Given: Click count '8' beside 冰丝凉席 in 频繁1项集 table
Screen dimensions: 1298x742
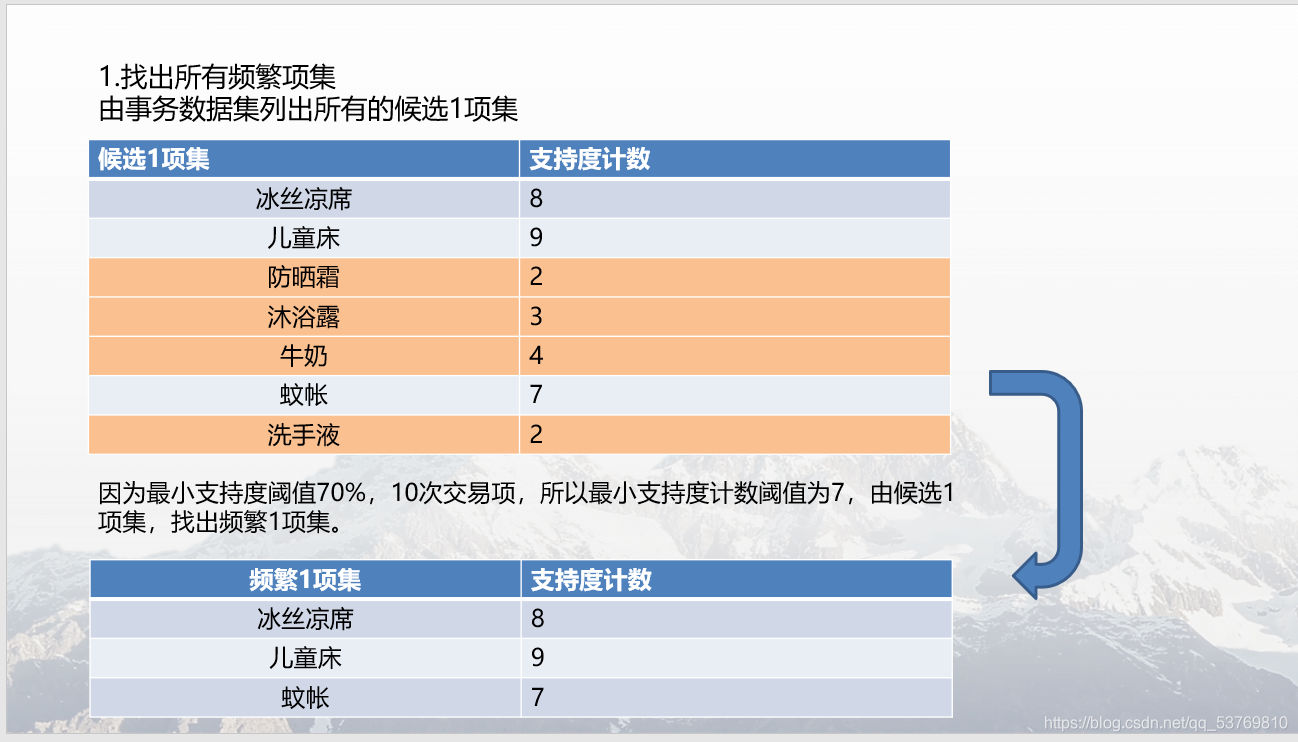Looking at the screenshot, I should [736, 619].
